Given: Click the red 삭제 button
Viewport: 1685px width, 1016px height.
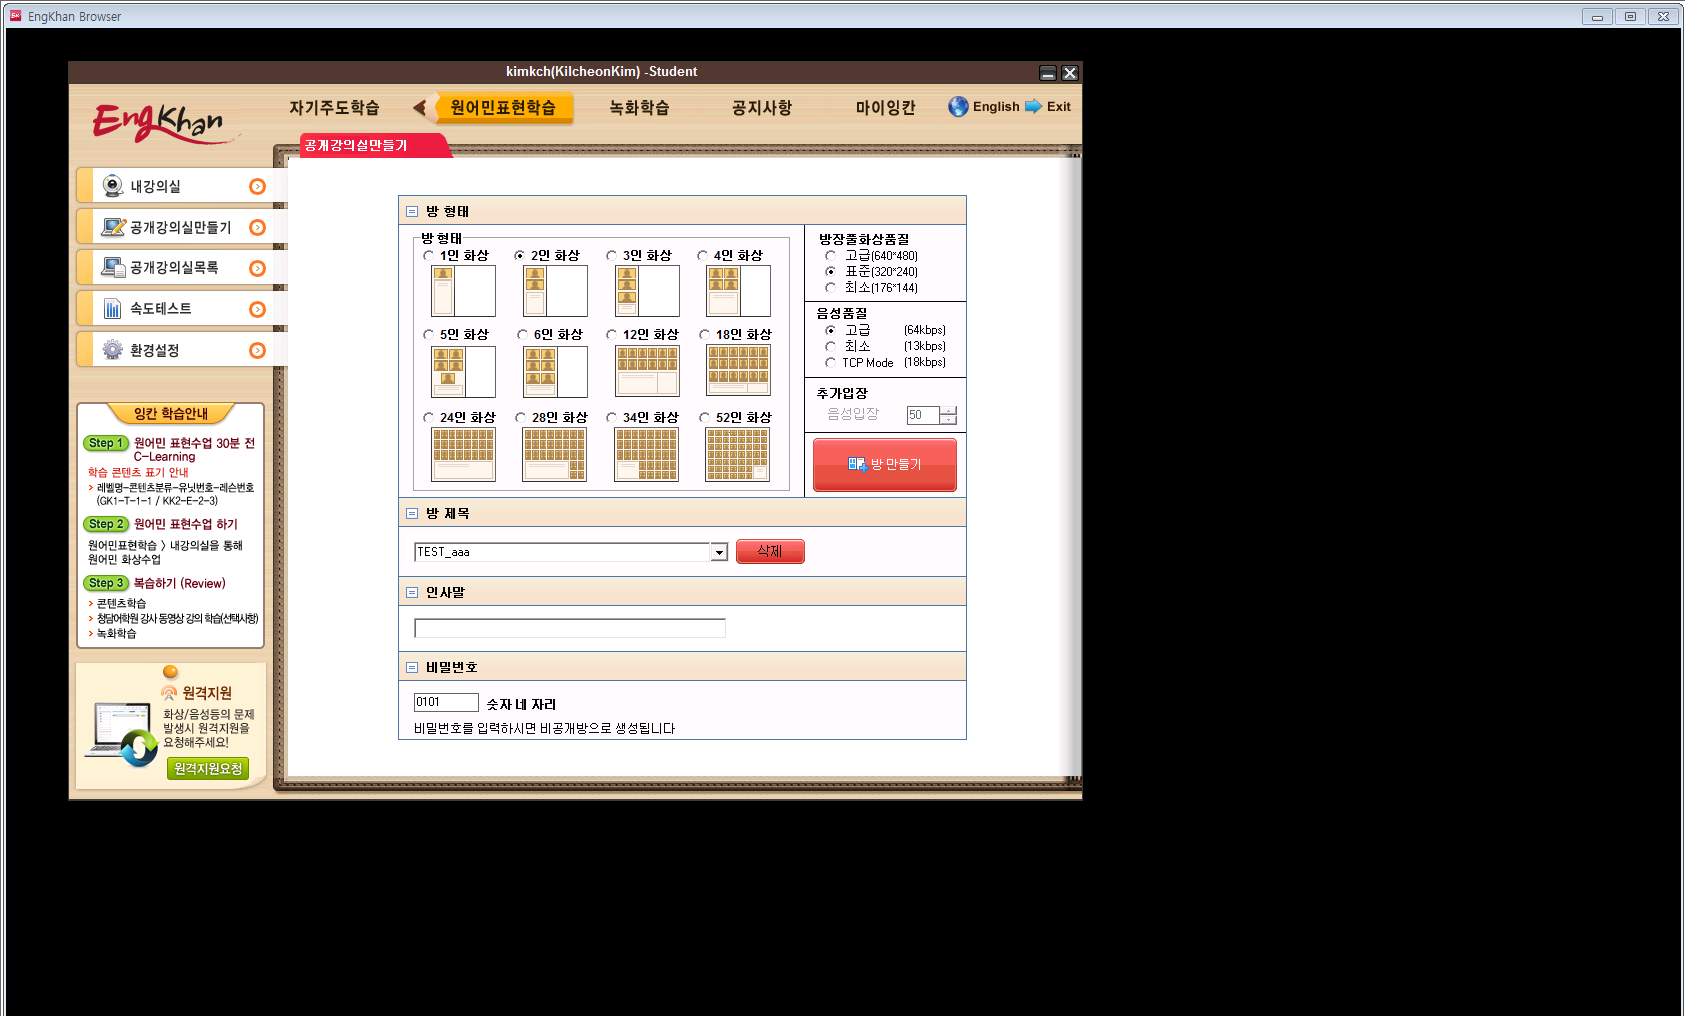Looking at the screenshot, I should click(770, 551).
